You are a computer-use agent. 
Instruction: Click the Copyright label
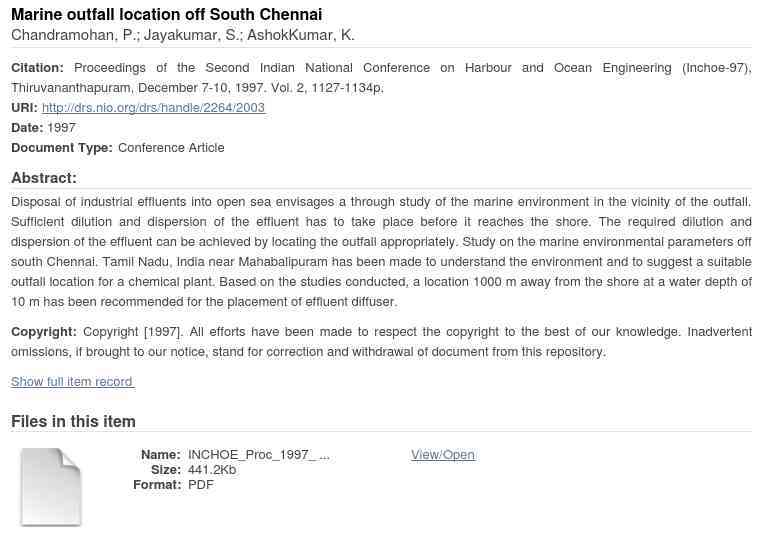[44, 332]
